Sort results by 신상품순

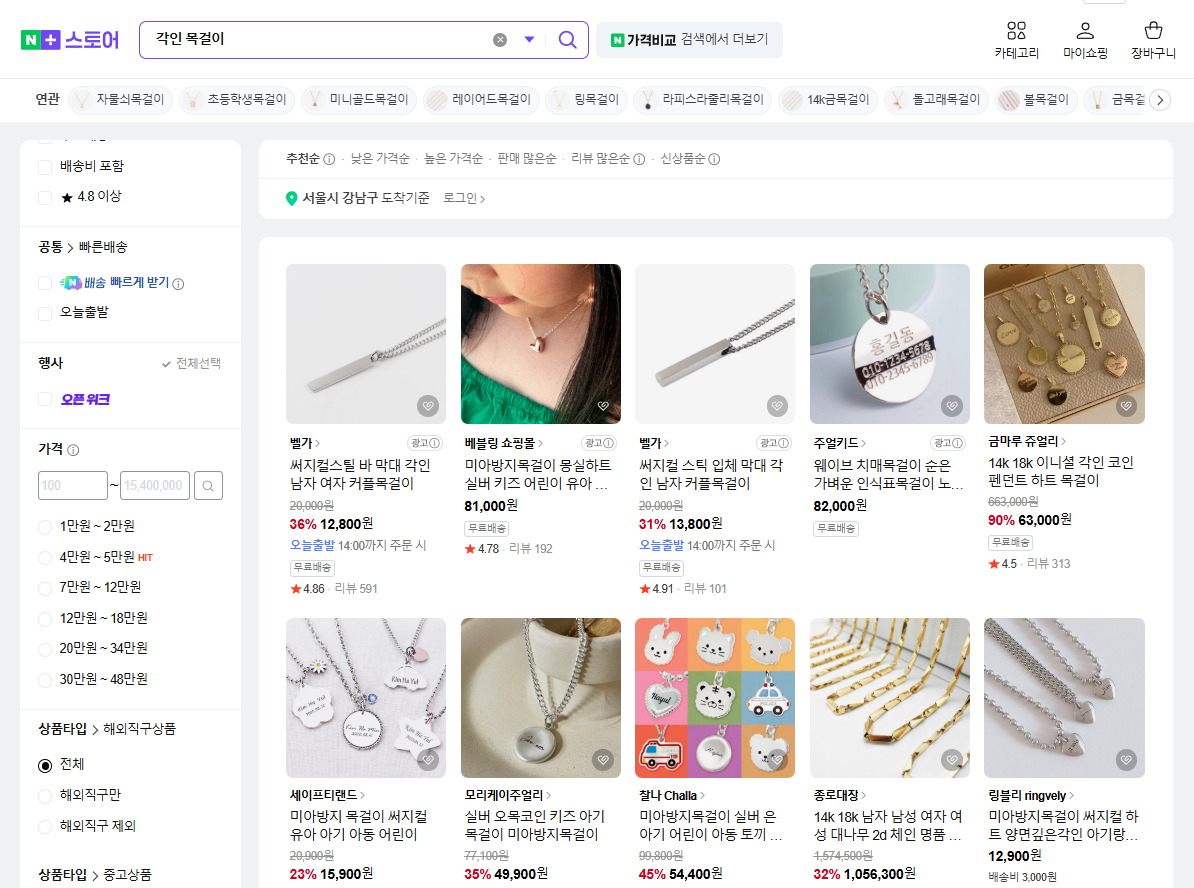(682, 158)
